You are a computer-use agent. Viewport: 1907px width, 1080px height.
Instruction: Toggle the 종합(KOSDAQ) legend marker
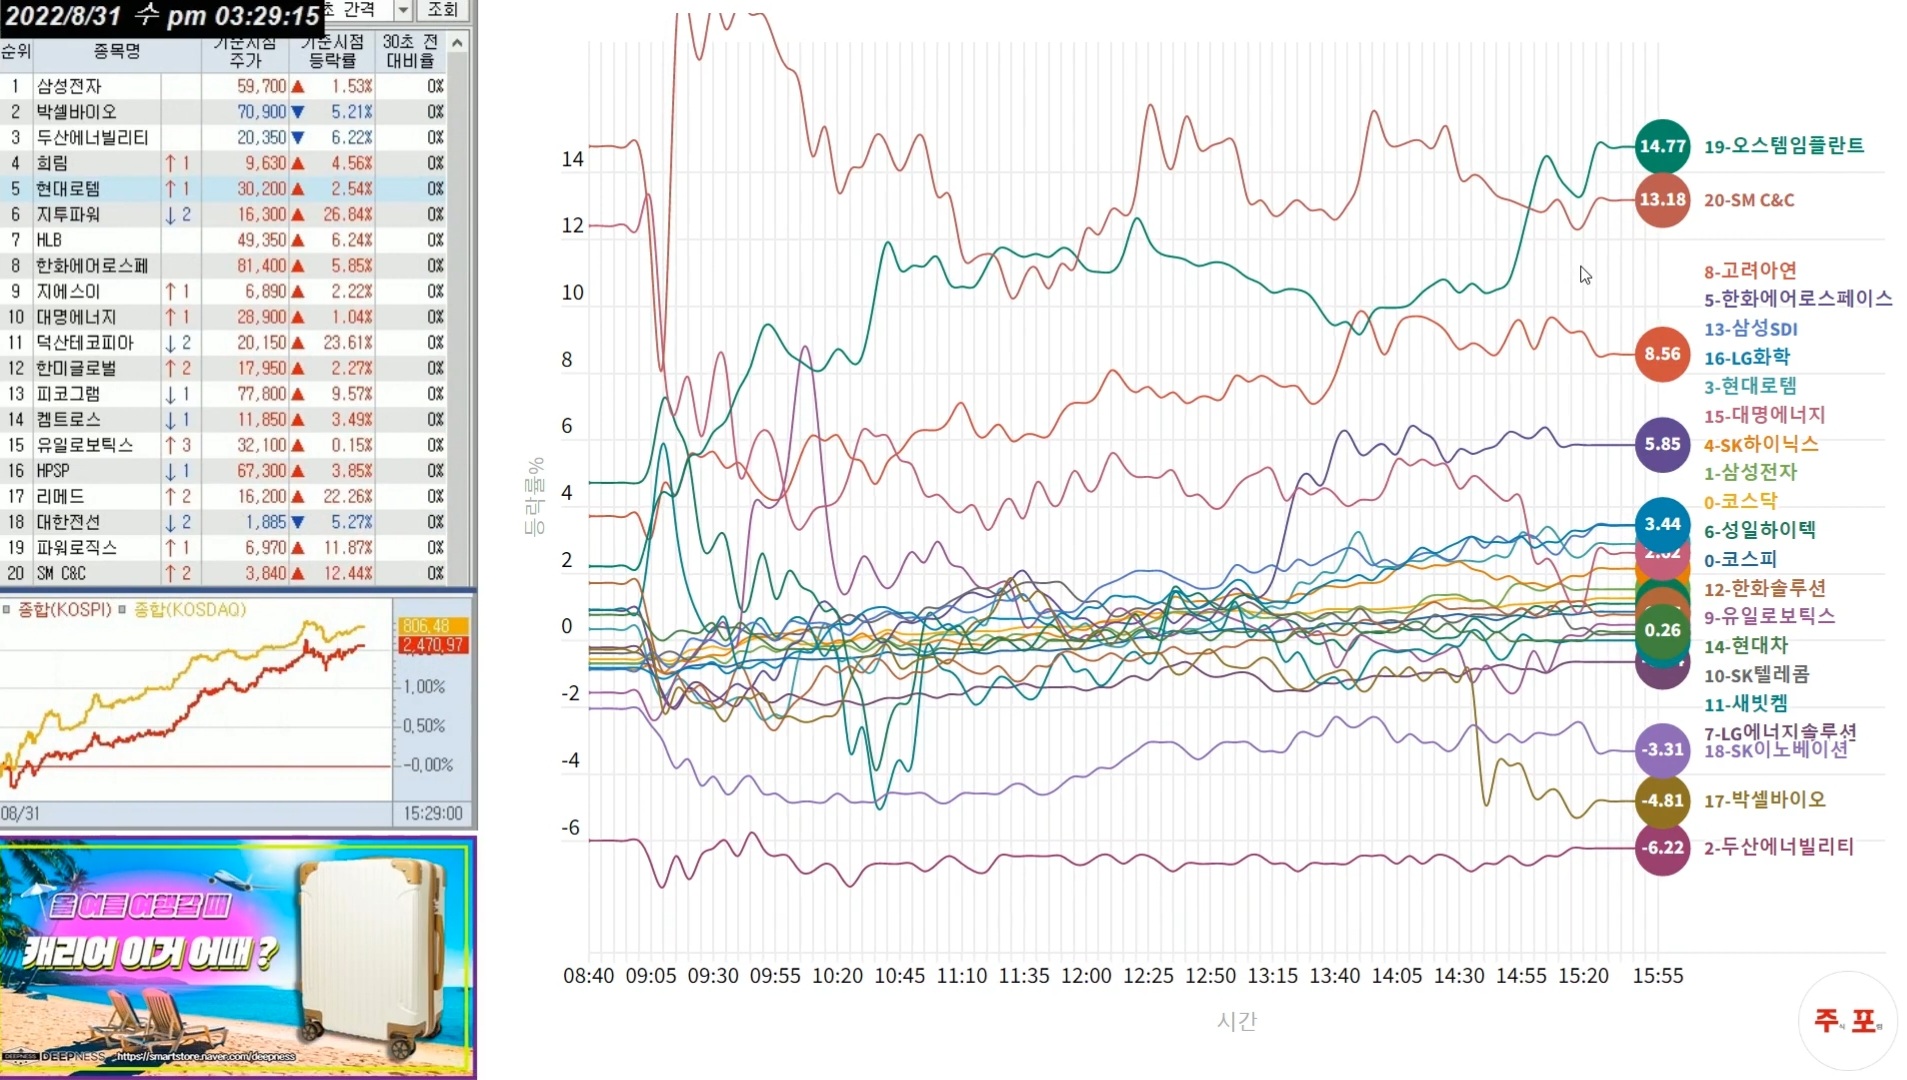[122, 610]
